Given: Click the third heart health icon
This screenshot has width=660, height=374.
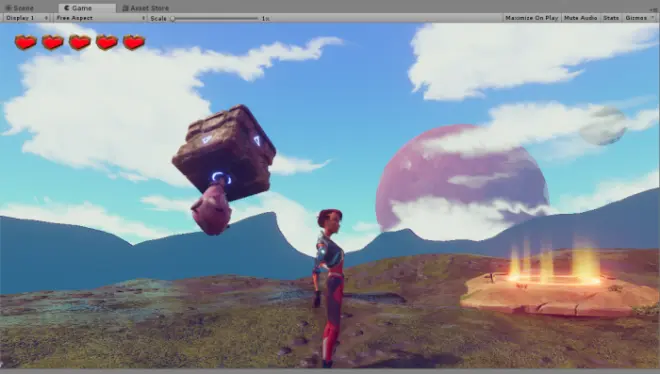Looking at the screenshot, I should pos(80,42).
